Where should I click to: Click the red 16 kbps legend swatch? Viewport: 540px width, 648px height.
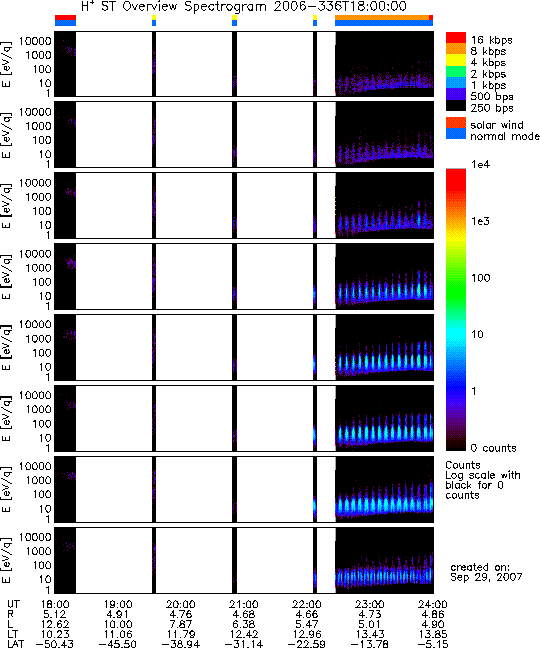(x=456, y=38)
